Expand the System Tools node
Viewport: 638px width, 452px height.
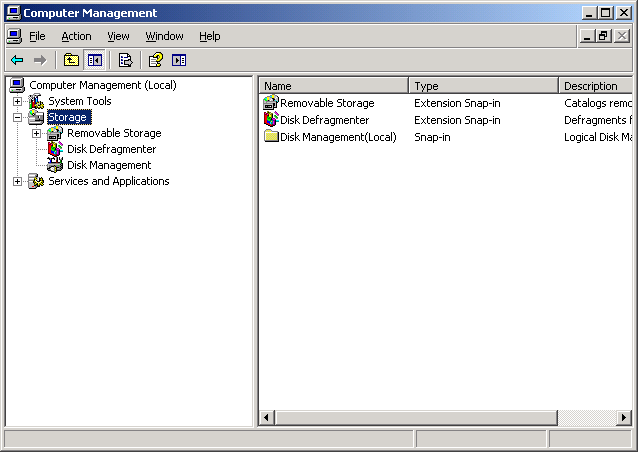[x=17, y=101]
